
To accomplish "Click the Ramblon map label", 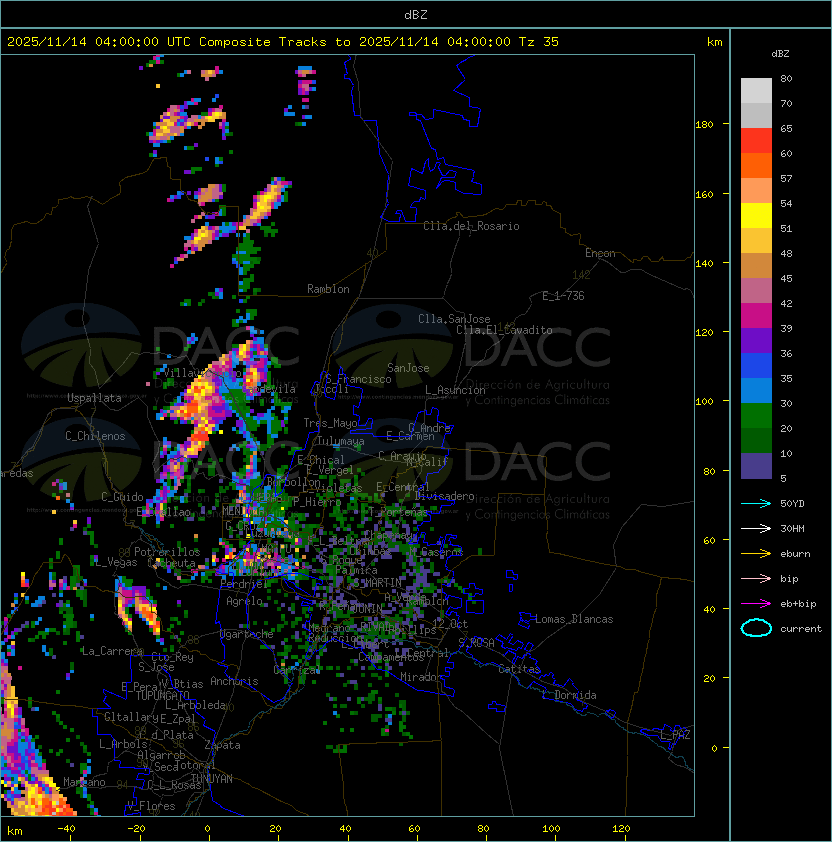I will [328, 289].
